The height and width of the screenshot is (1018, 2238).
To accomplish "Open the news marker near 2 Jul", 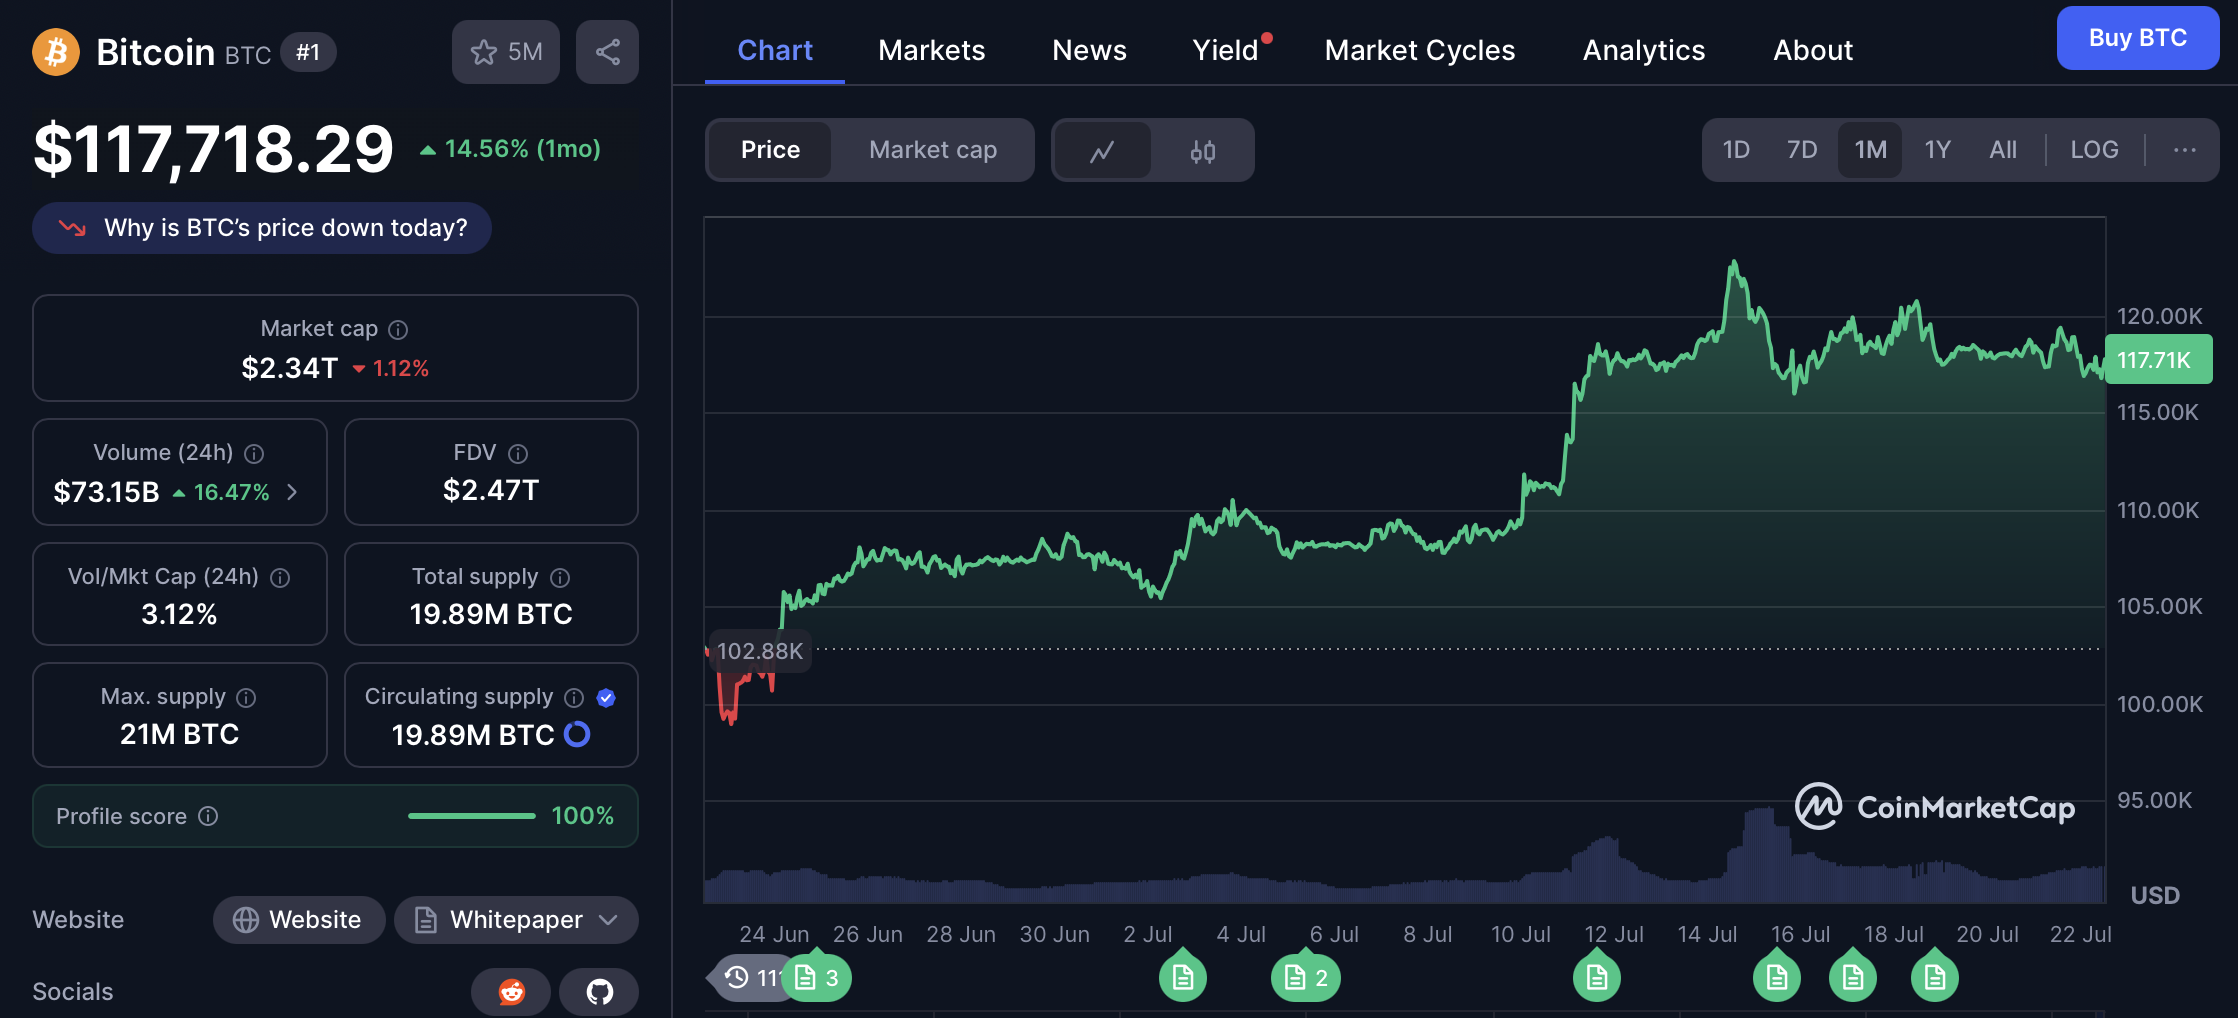I will point(1183,977).
